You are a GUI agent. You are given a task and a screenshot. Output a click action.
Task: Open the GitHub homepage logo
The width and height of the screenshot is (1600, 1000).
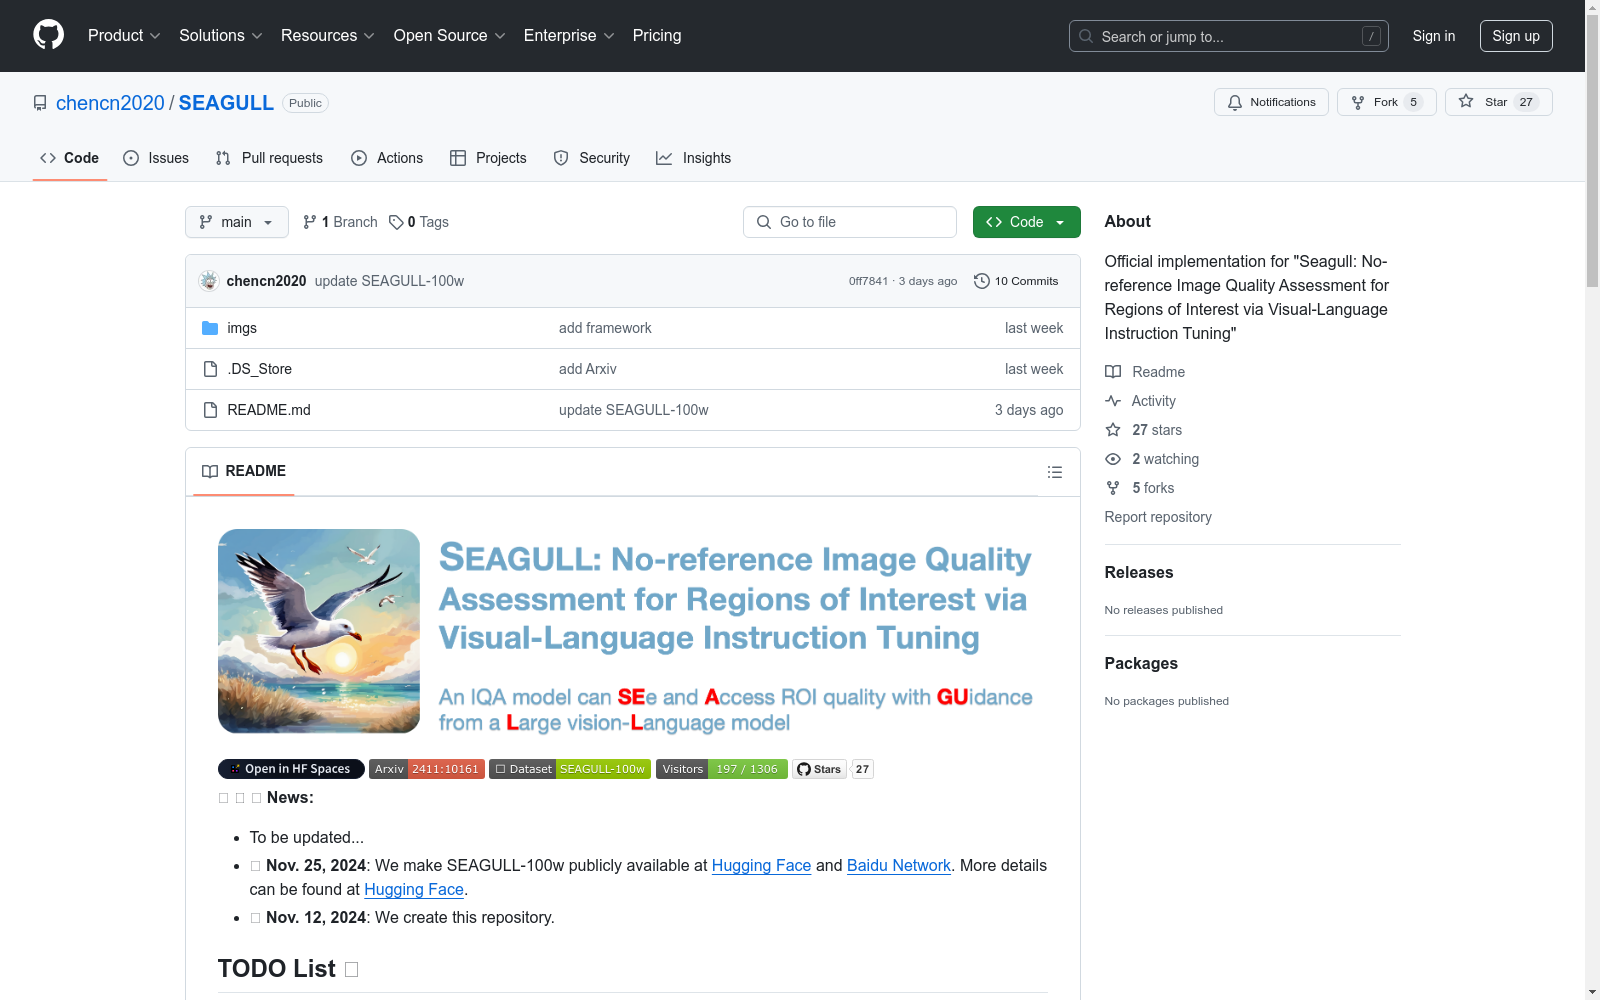coord(48,35)
